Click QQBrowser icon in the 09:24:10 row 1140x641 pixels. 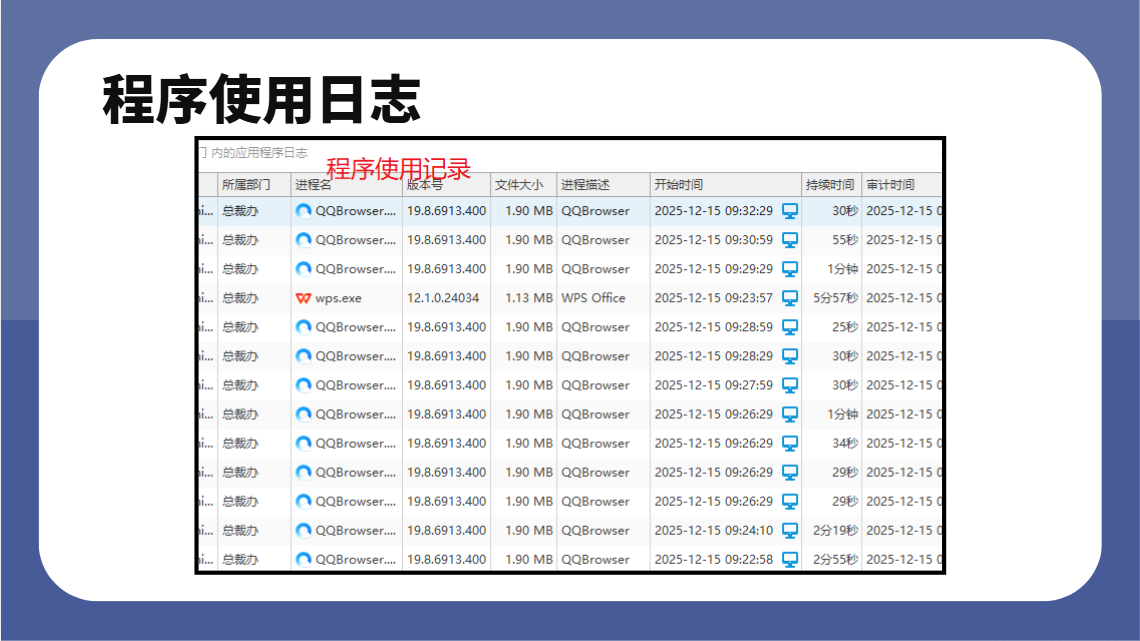coord(303,531)
